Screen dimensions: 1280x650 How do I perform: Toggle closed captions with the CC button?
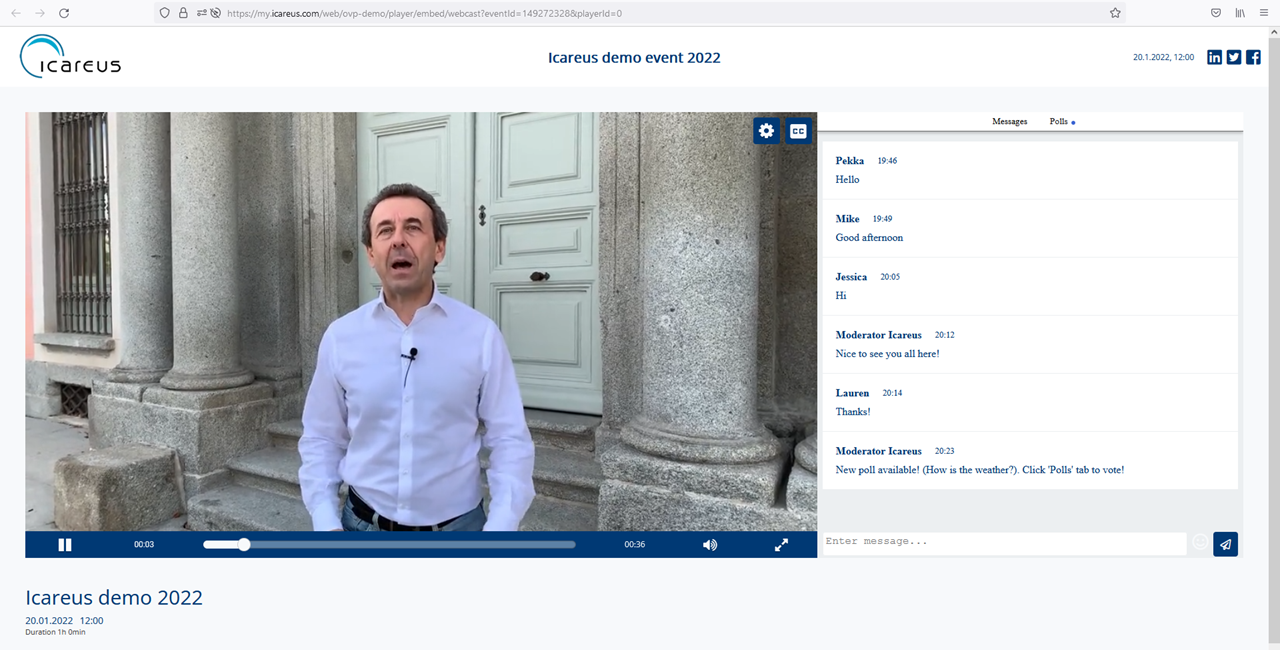point(798,131)
